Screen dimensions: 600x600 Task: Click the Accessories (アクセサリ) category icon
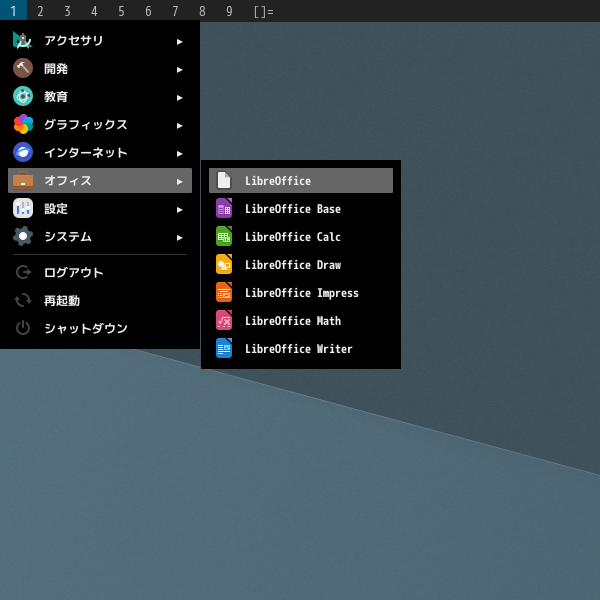point(23,41)
